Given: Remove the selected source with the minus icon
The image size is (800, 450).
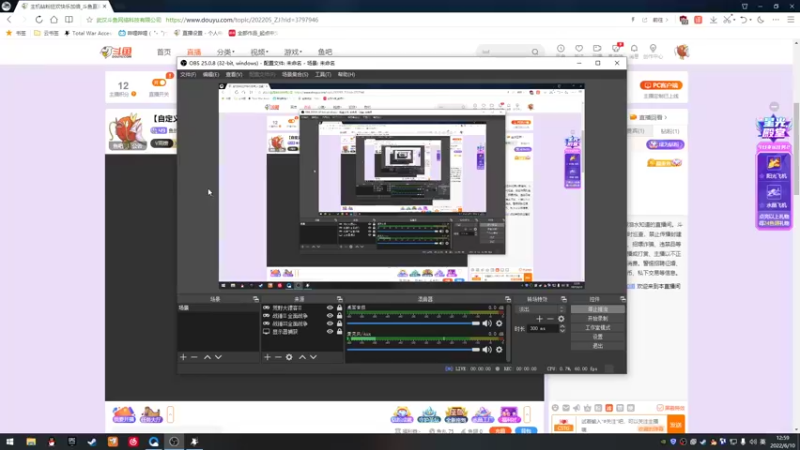Looking at the screenshot, I should click(x=278, y=357).
